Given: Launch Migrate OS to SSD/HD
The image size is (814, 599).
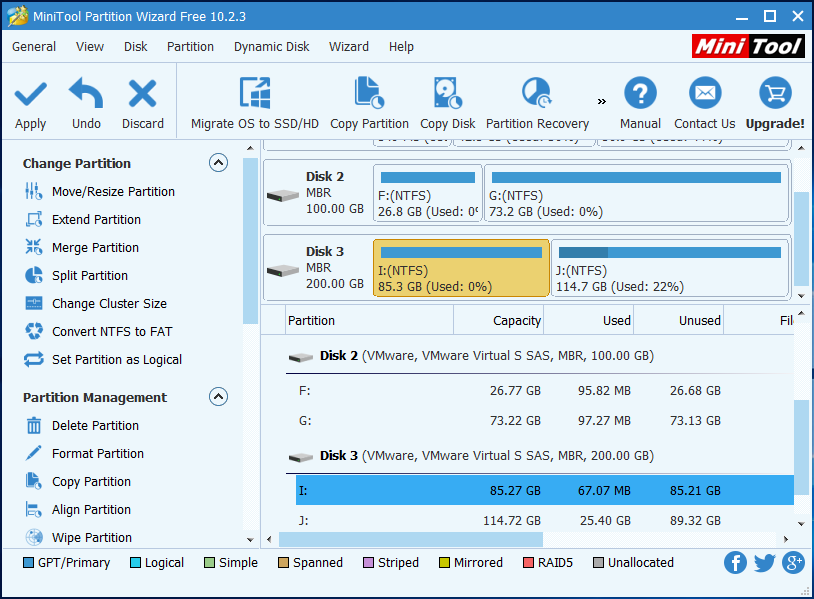Looking at the screenshot, I should pyautogui.click(x=254, y=103).
